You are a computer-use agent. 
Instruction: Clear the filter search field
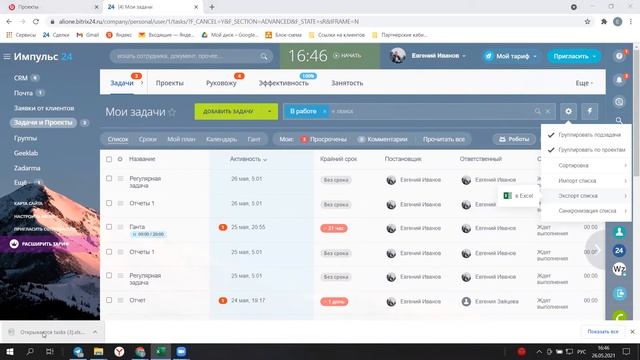[548, 111]
